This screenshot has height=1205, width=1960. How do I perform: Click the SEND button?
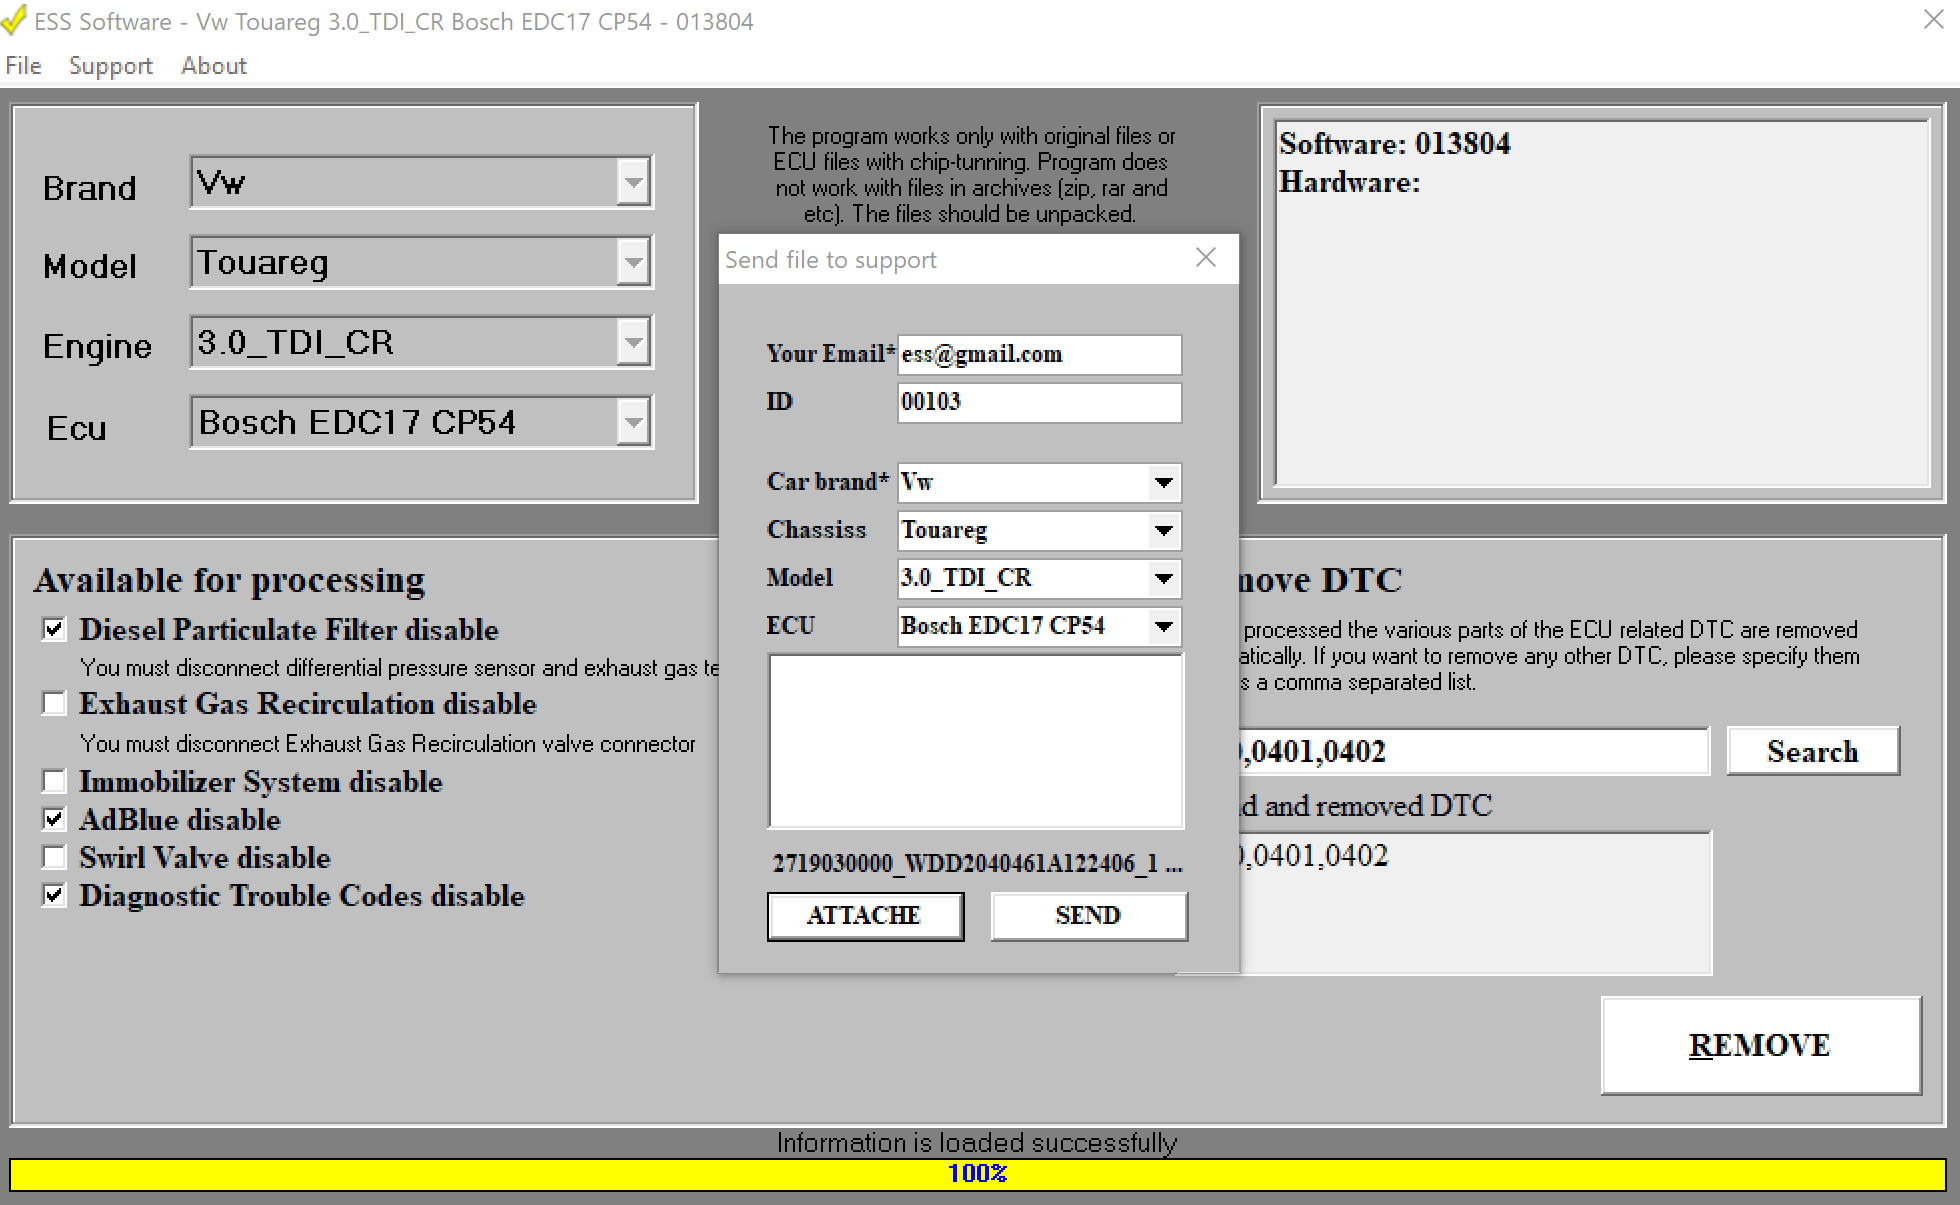[x=1088, y=915]
